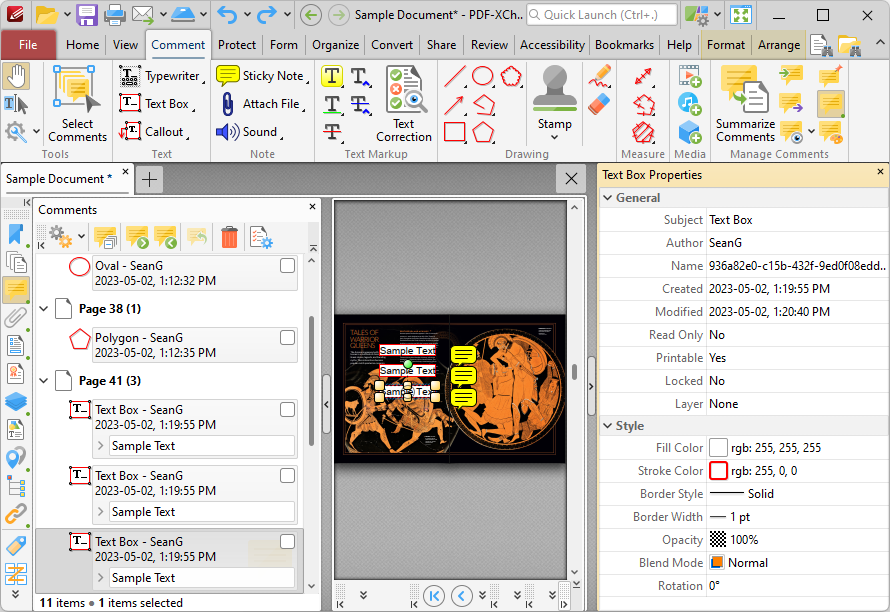Open the Undo history dropdown
This screenshot has height=612, width=890.
[247, 15]
